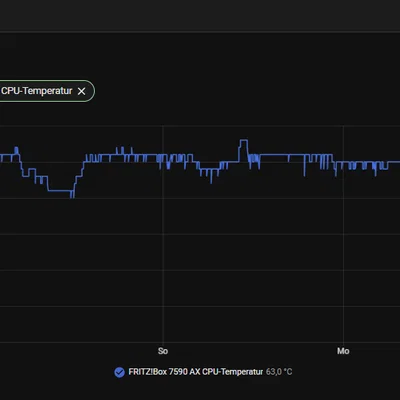
Task: Remove the CPU-Temperatur chip with its X
Action: [81, 91]
